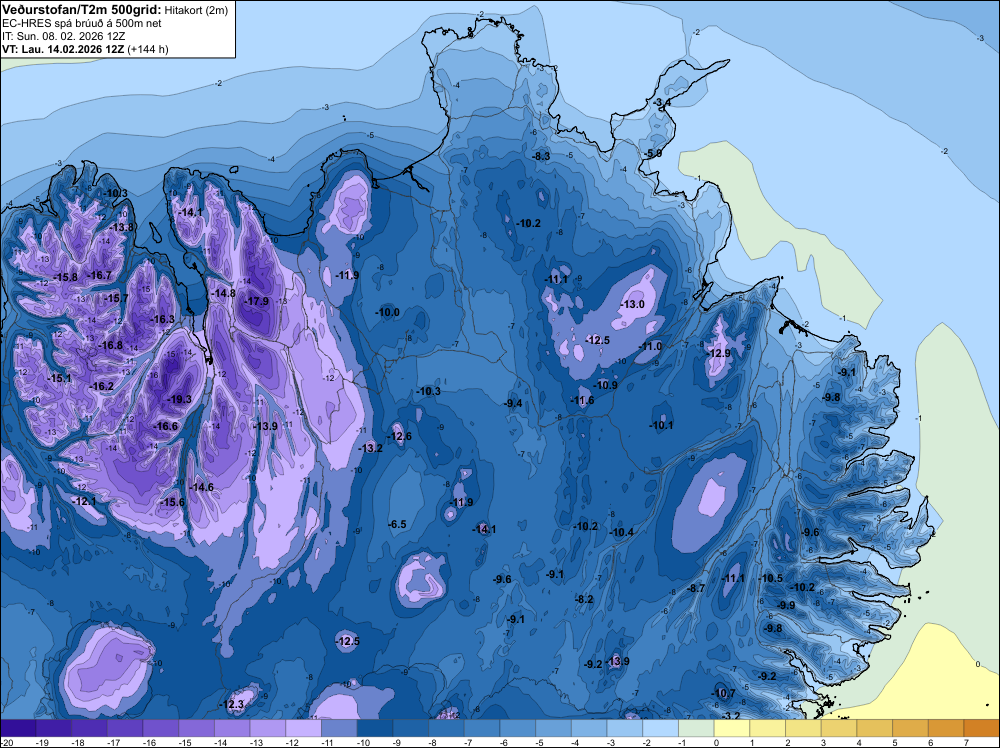Pick the -13.2 temperature label
Viewport: 1000px width, 748px height.
(x=371, y=448)
